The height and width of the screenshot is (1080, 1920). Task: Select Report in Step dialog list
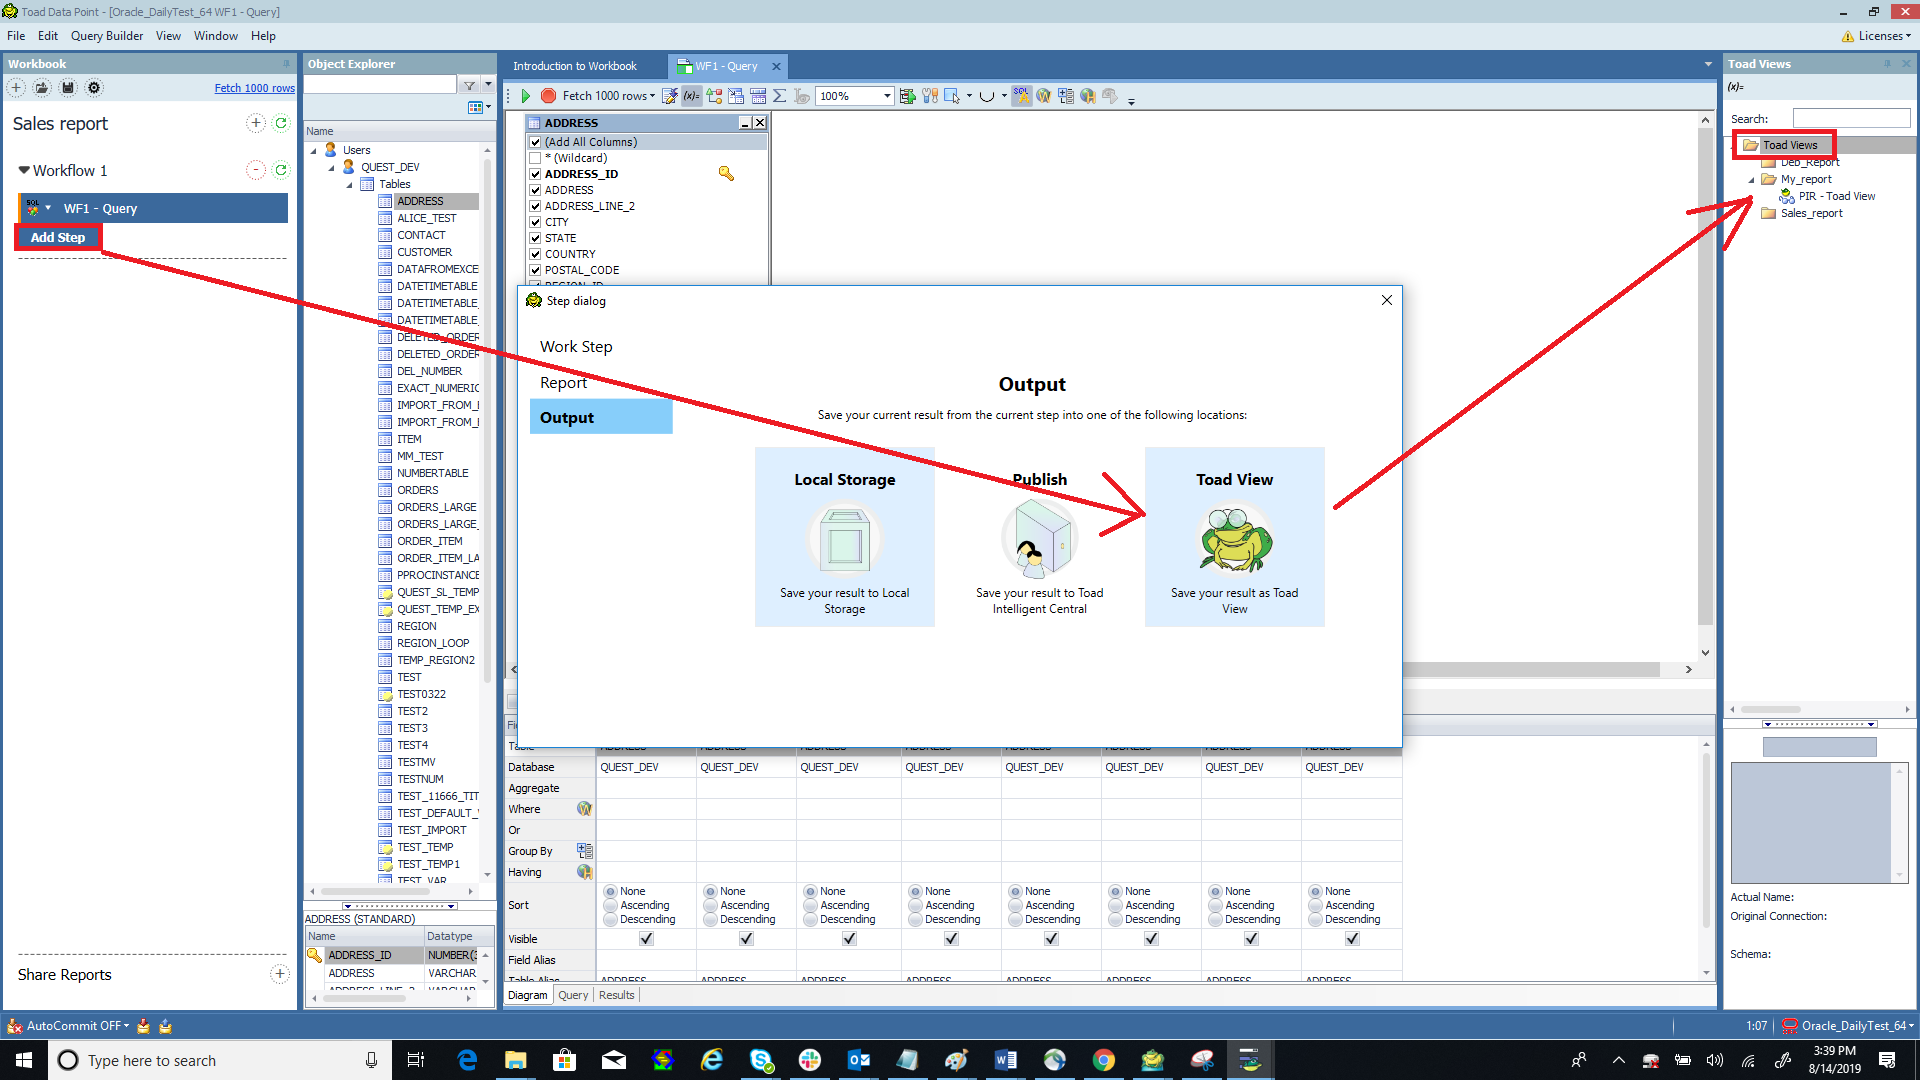tap(564, 382)
